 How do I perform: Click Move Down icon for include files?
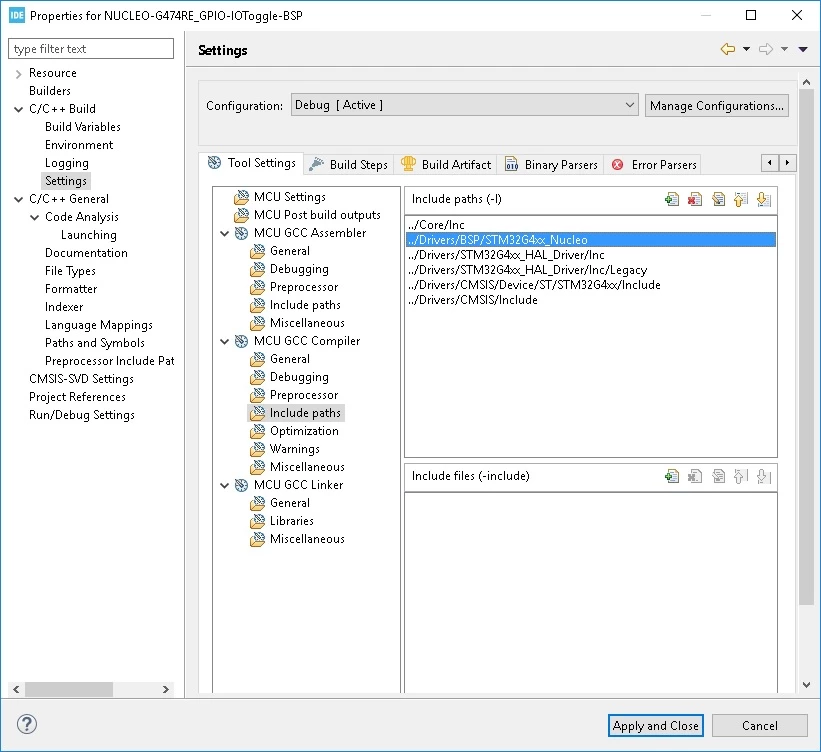pos(764,476)
